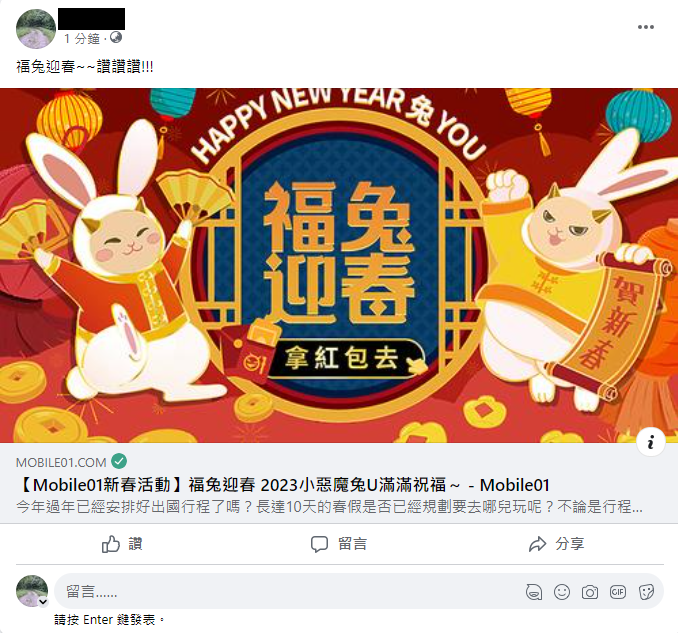Open the poster's profile picture
The height and width of the screenshot is (633, 678).
coord(36,29)
